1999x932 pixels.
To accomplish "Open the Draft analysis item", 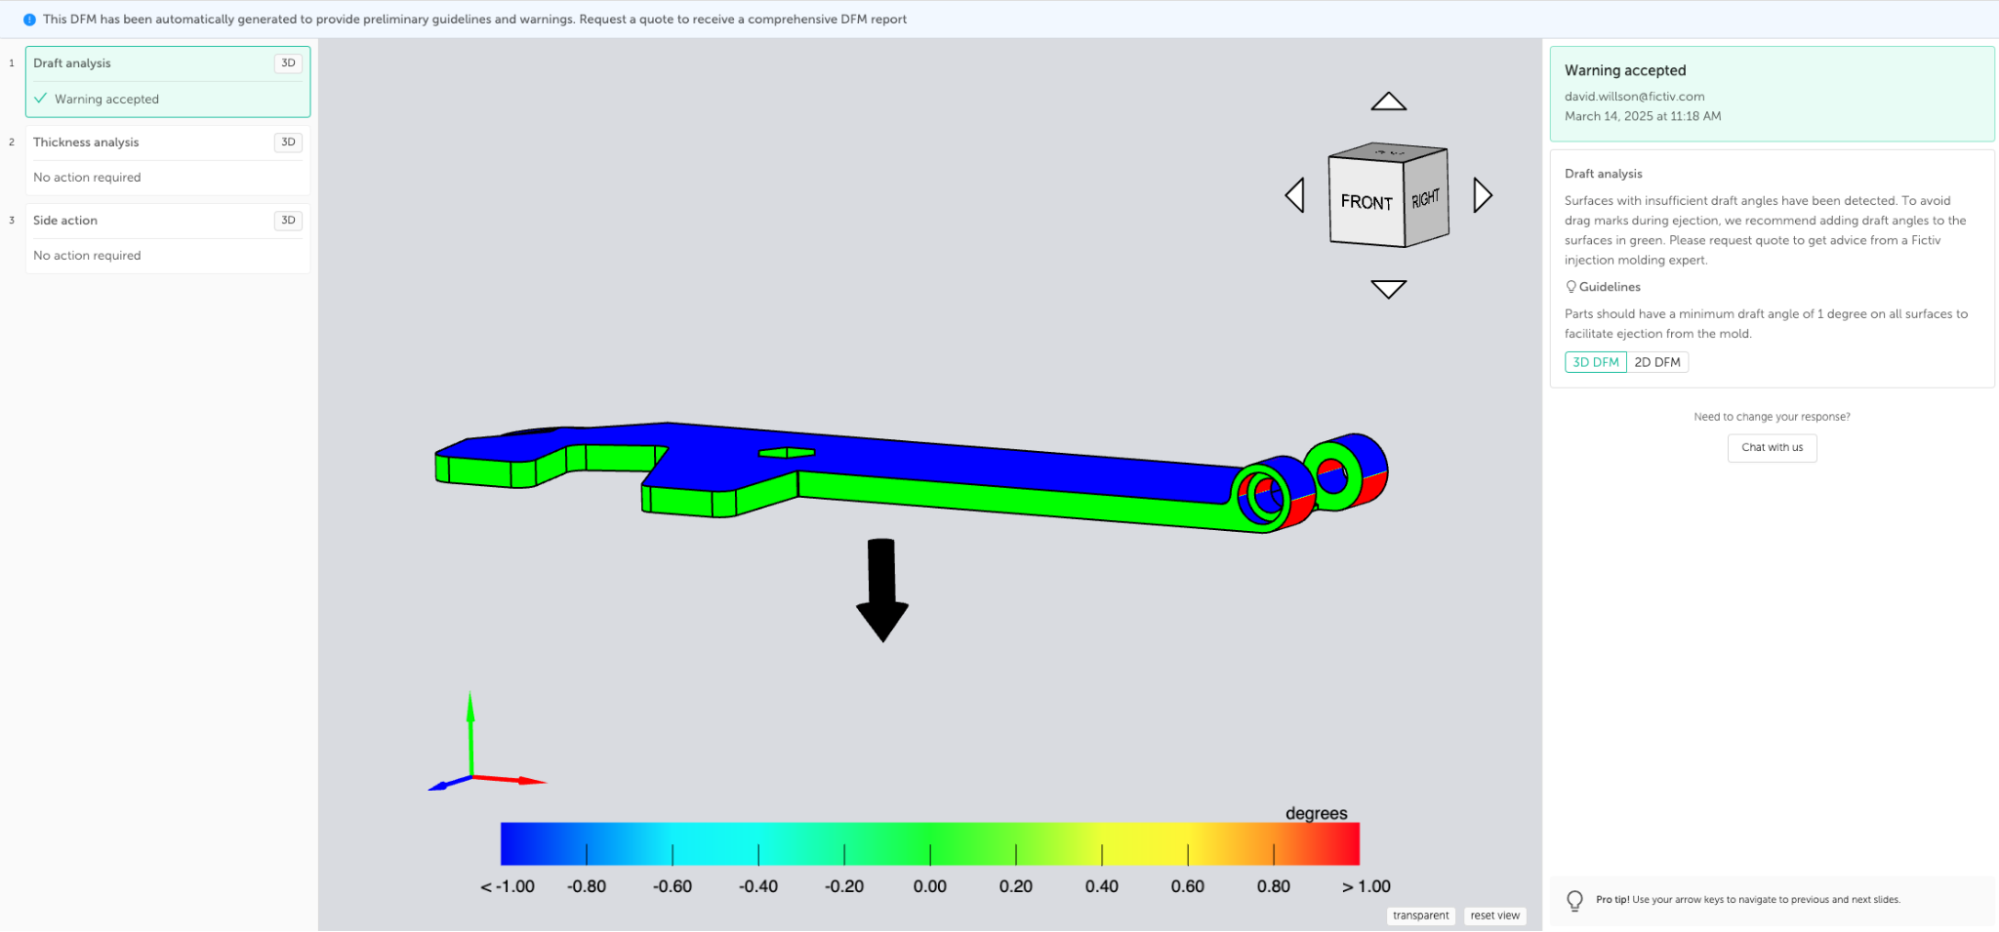I will coord(72,63).
